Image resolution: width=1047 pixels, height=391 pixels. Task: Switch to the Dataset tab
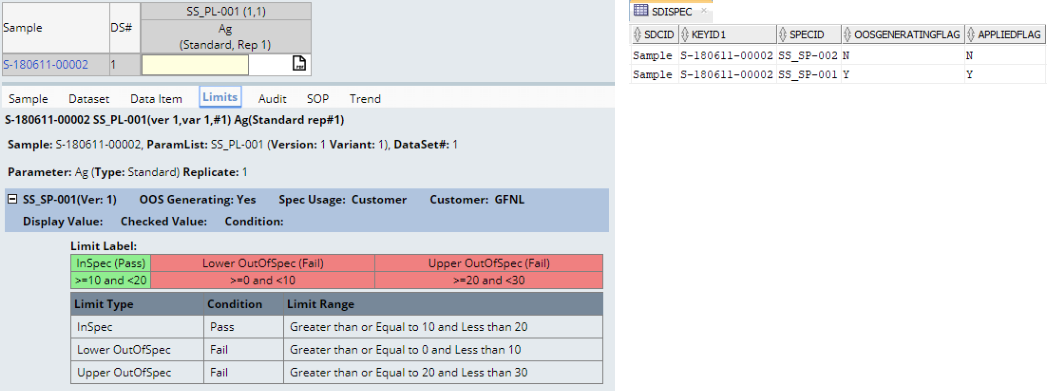click(89, 99)
